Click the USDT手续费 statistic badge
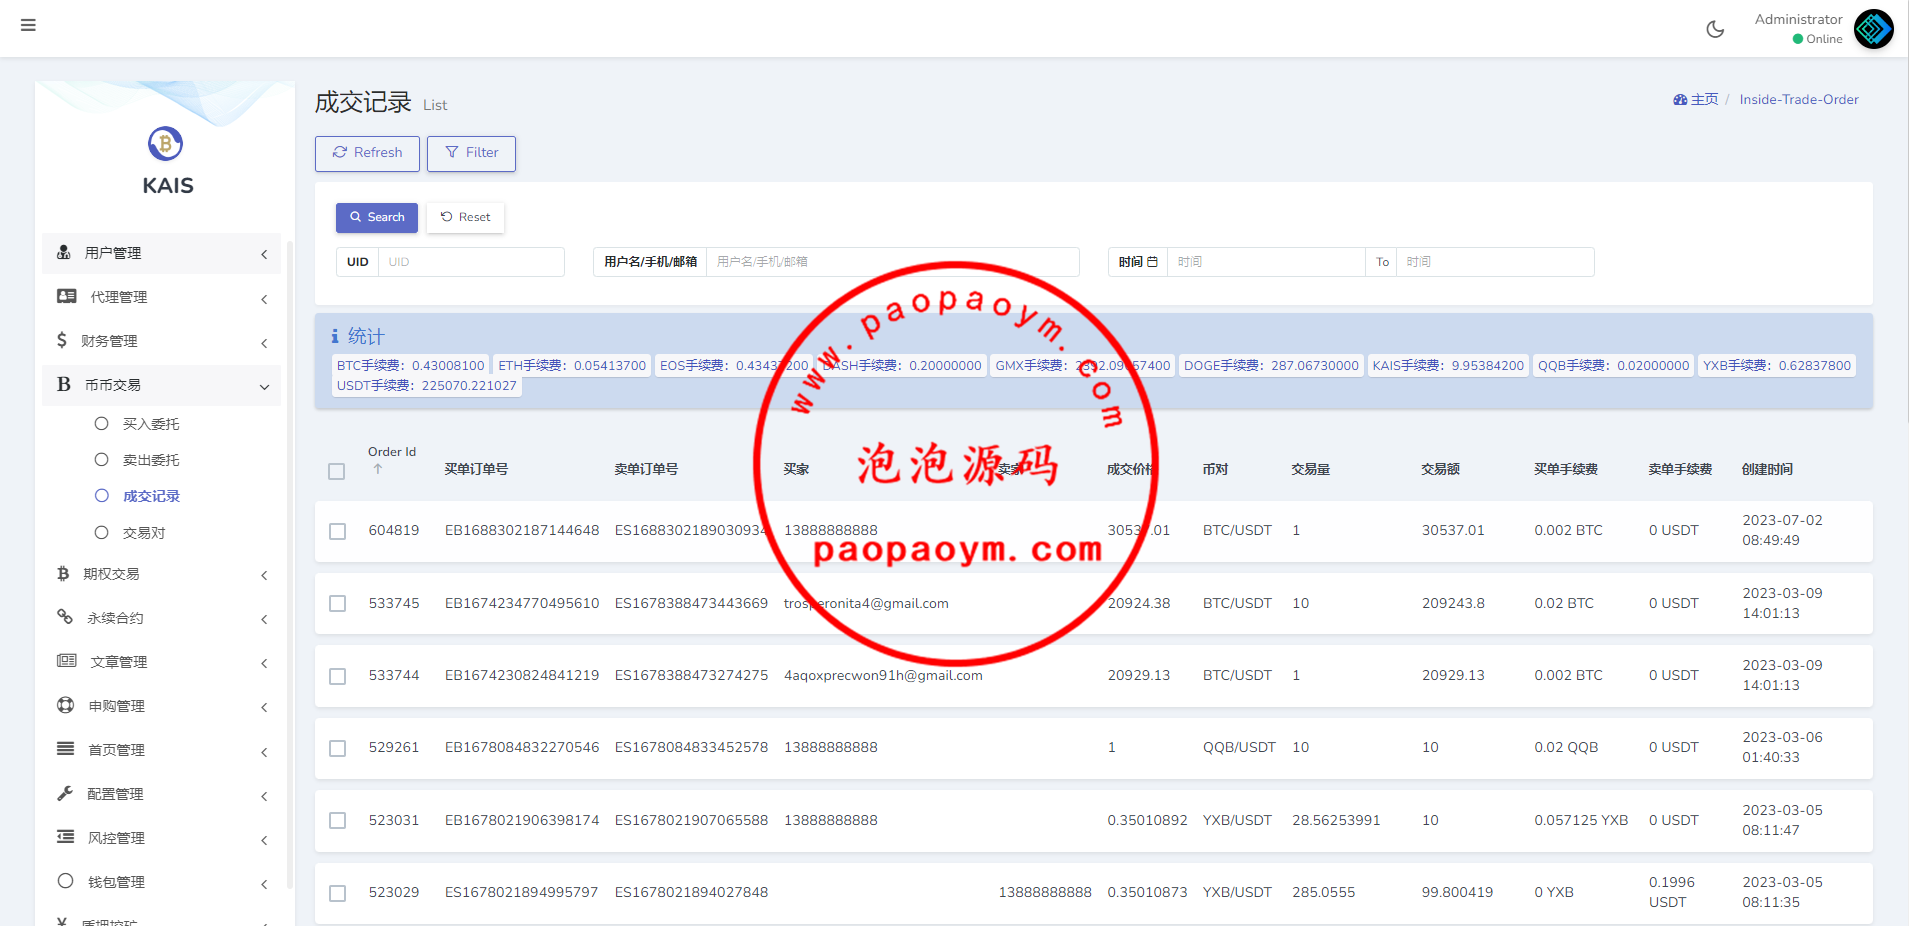 click(427, 386)
